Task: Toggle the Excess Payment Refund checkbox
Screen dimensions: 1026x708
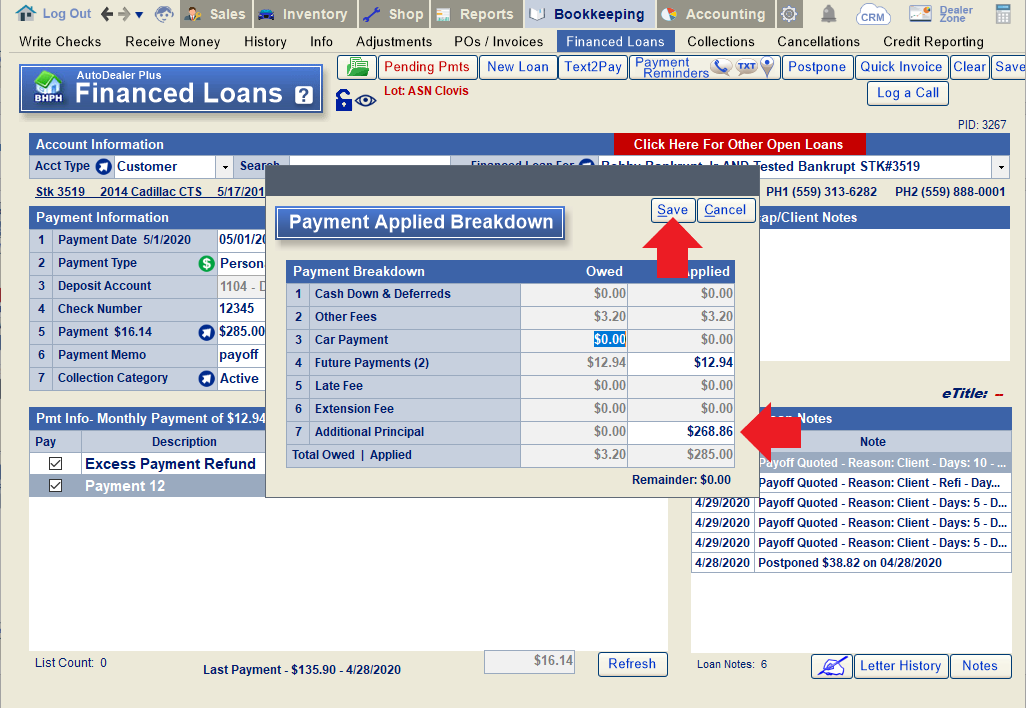Action: click(x=56, y=463)
